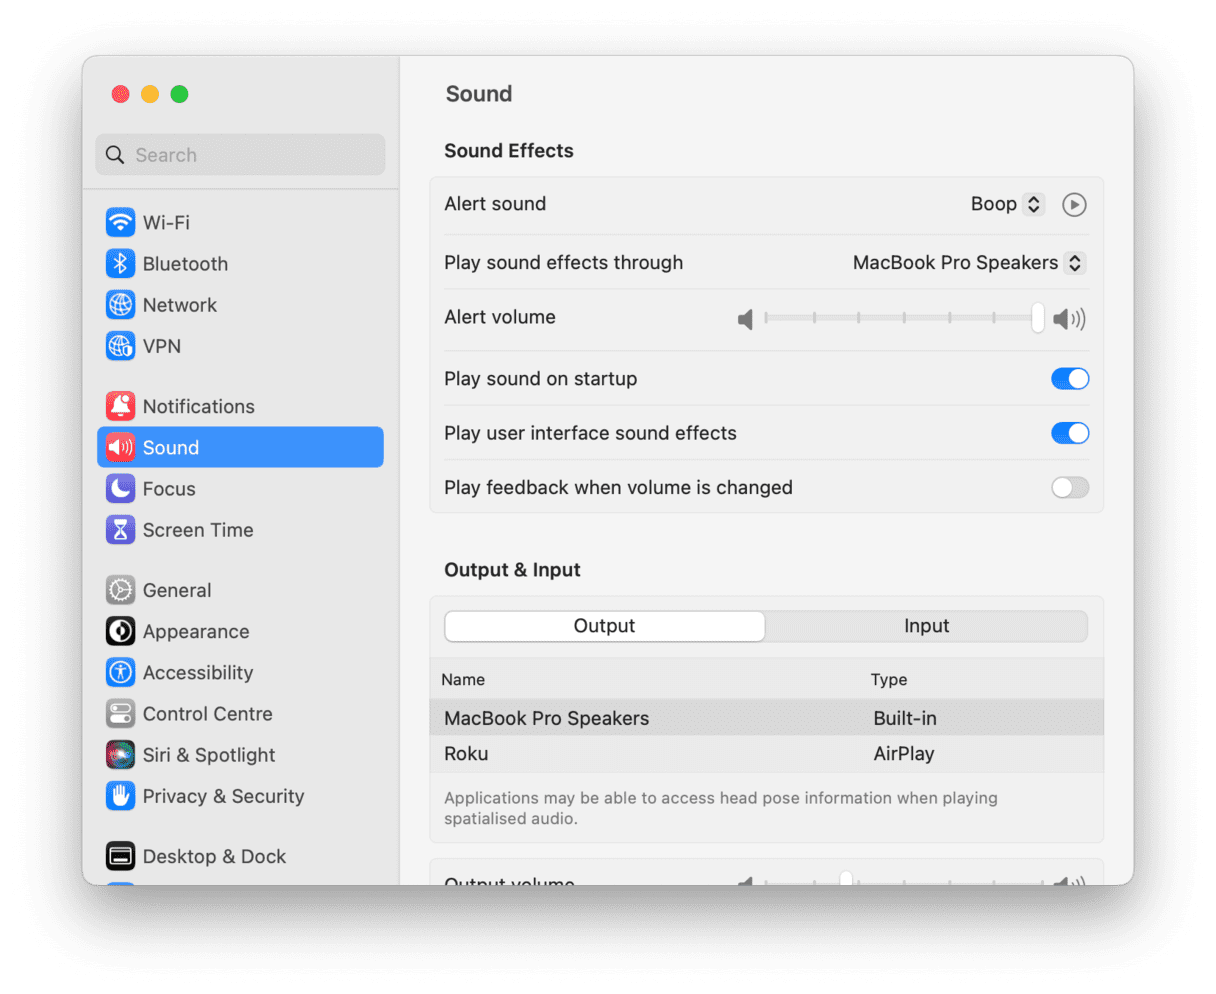The height and width of the screenshot is (994, 1216).
Task: Click the Bluetooth icon in sidebar
Action: click(x=120, y=263)
